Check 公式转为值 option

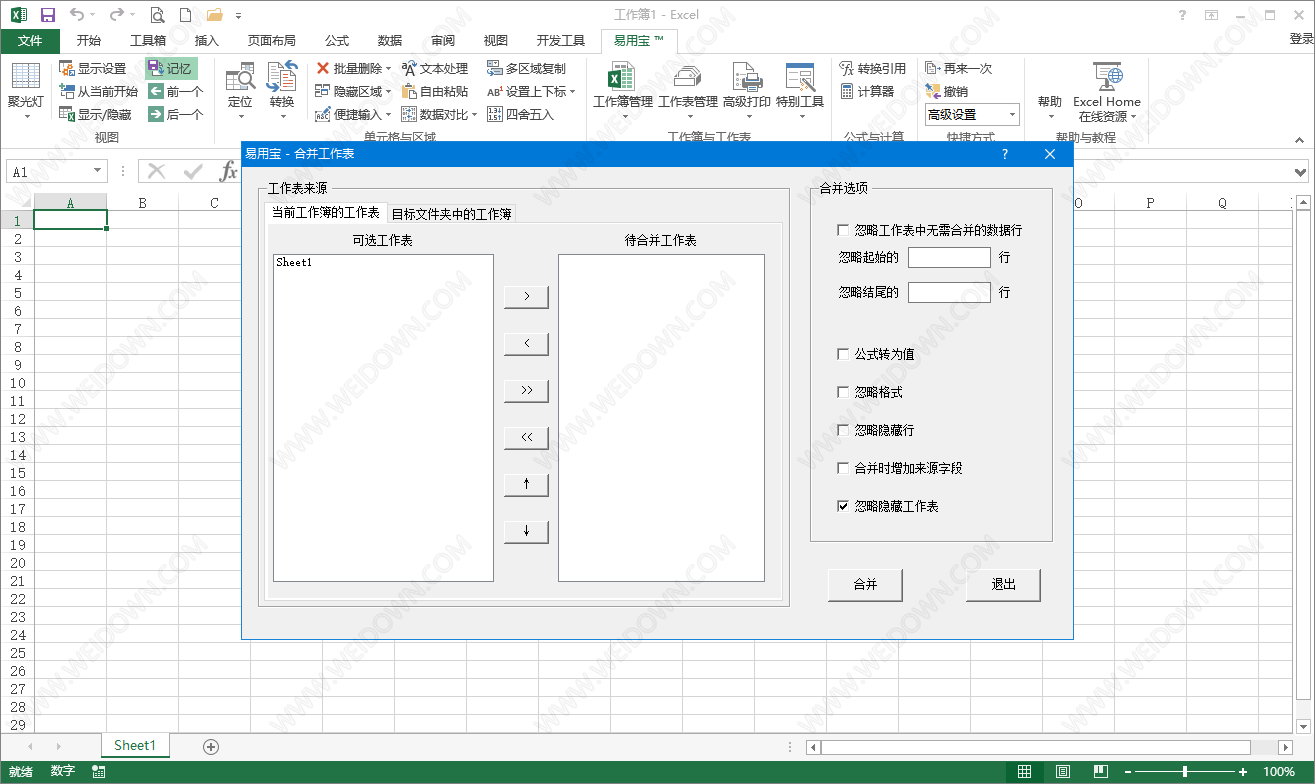(x=843, y=354)
